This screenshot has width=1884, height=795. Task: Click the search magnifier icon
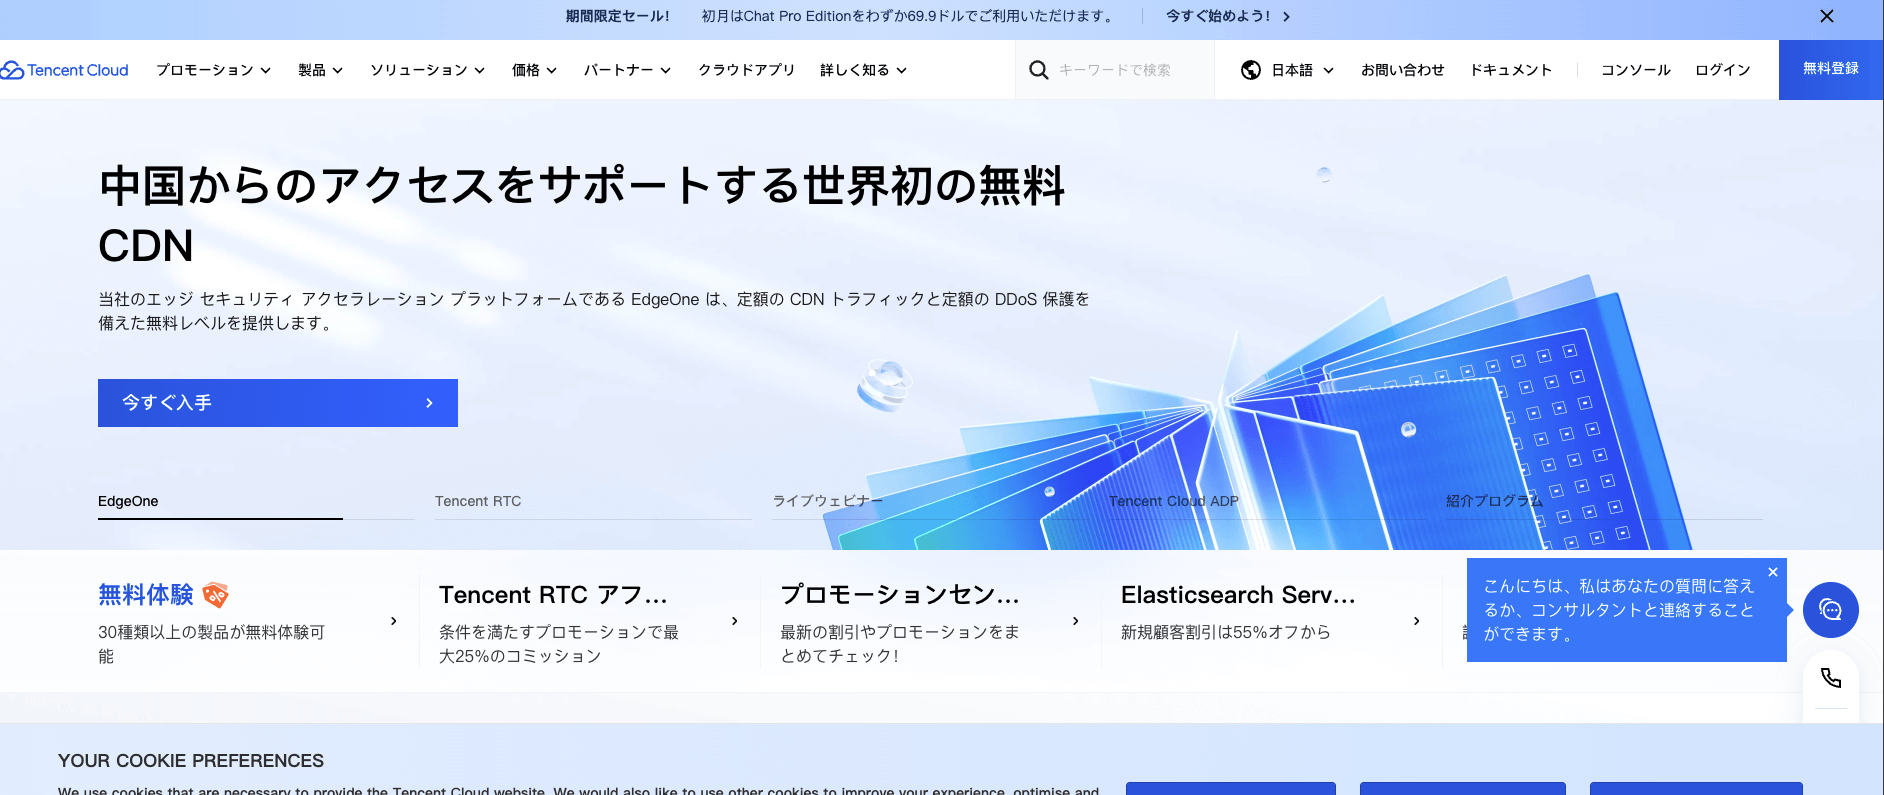point(1039,70)
